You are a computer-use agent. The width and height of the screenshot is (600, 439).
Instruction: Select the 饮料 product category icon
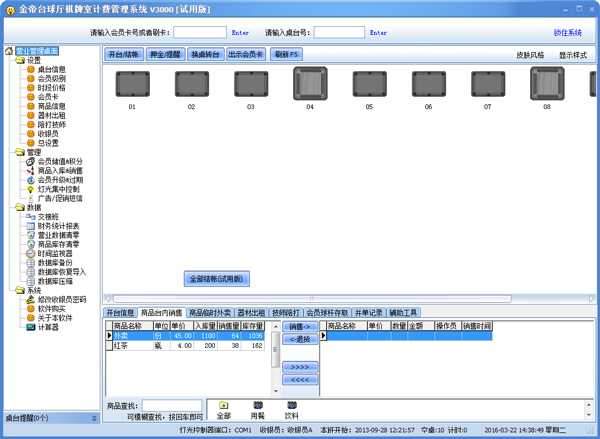[292, 408]
